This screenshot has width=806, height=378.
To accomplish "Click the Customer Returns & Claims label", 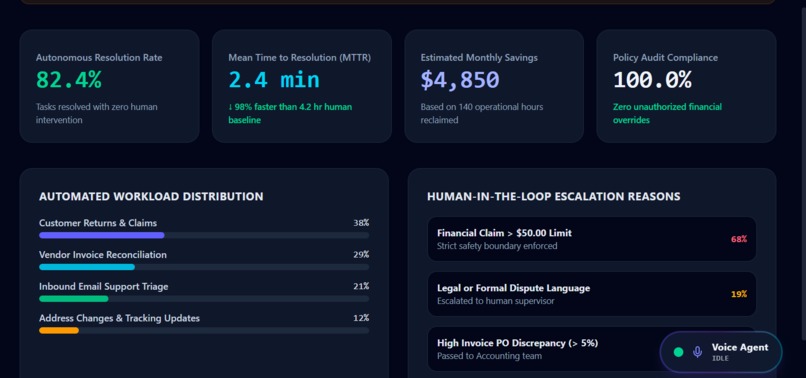I will point(98,223).
